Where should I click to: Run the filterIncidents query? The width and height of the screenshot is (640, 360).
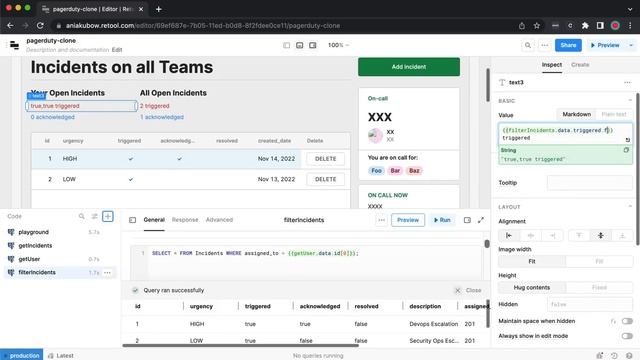point(442,220)
